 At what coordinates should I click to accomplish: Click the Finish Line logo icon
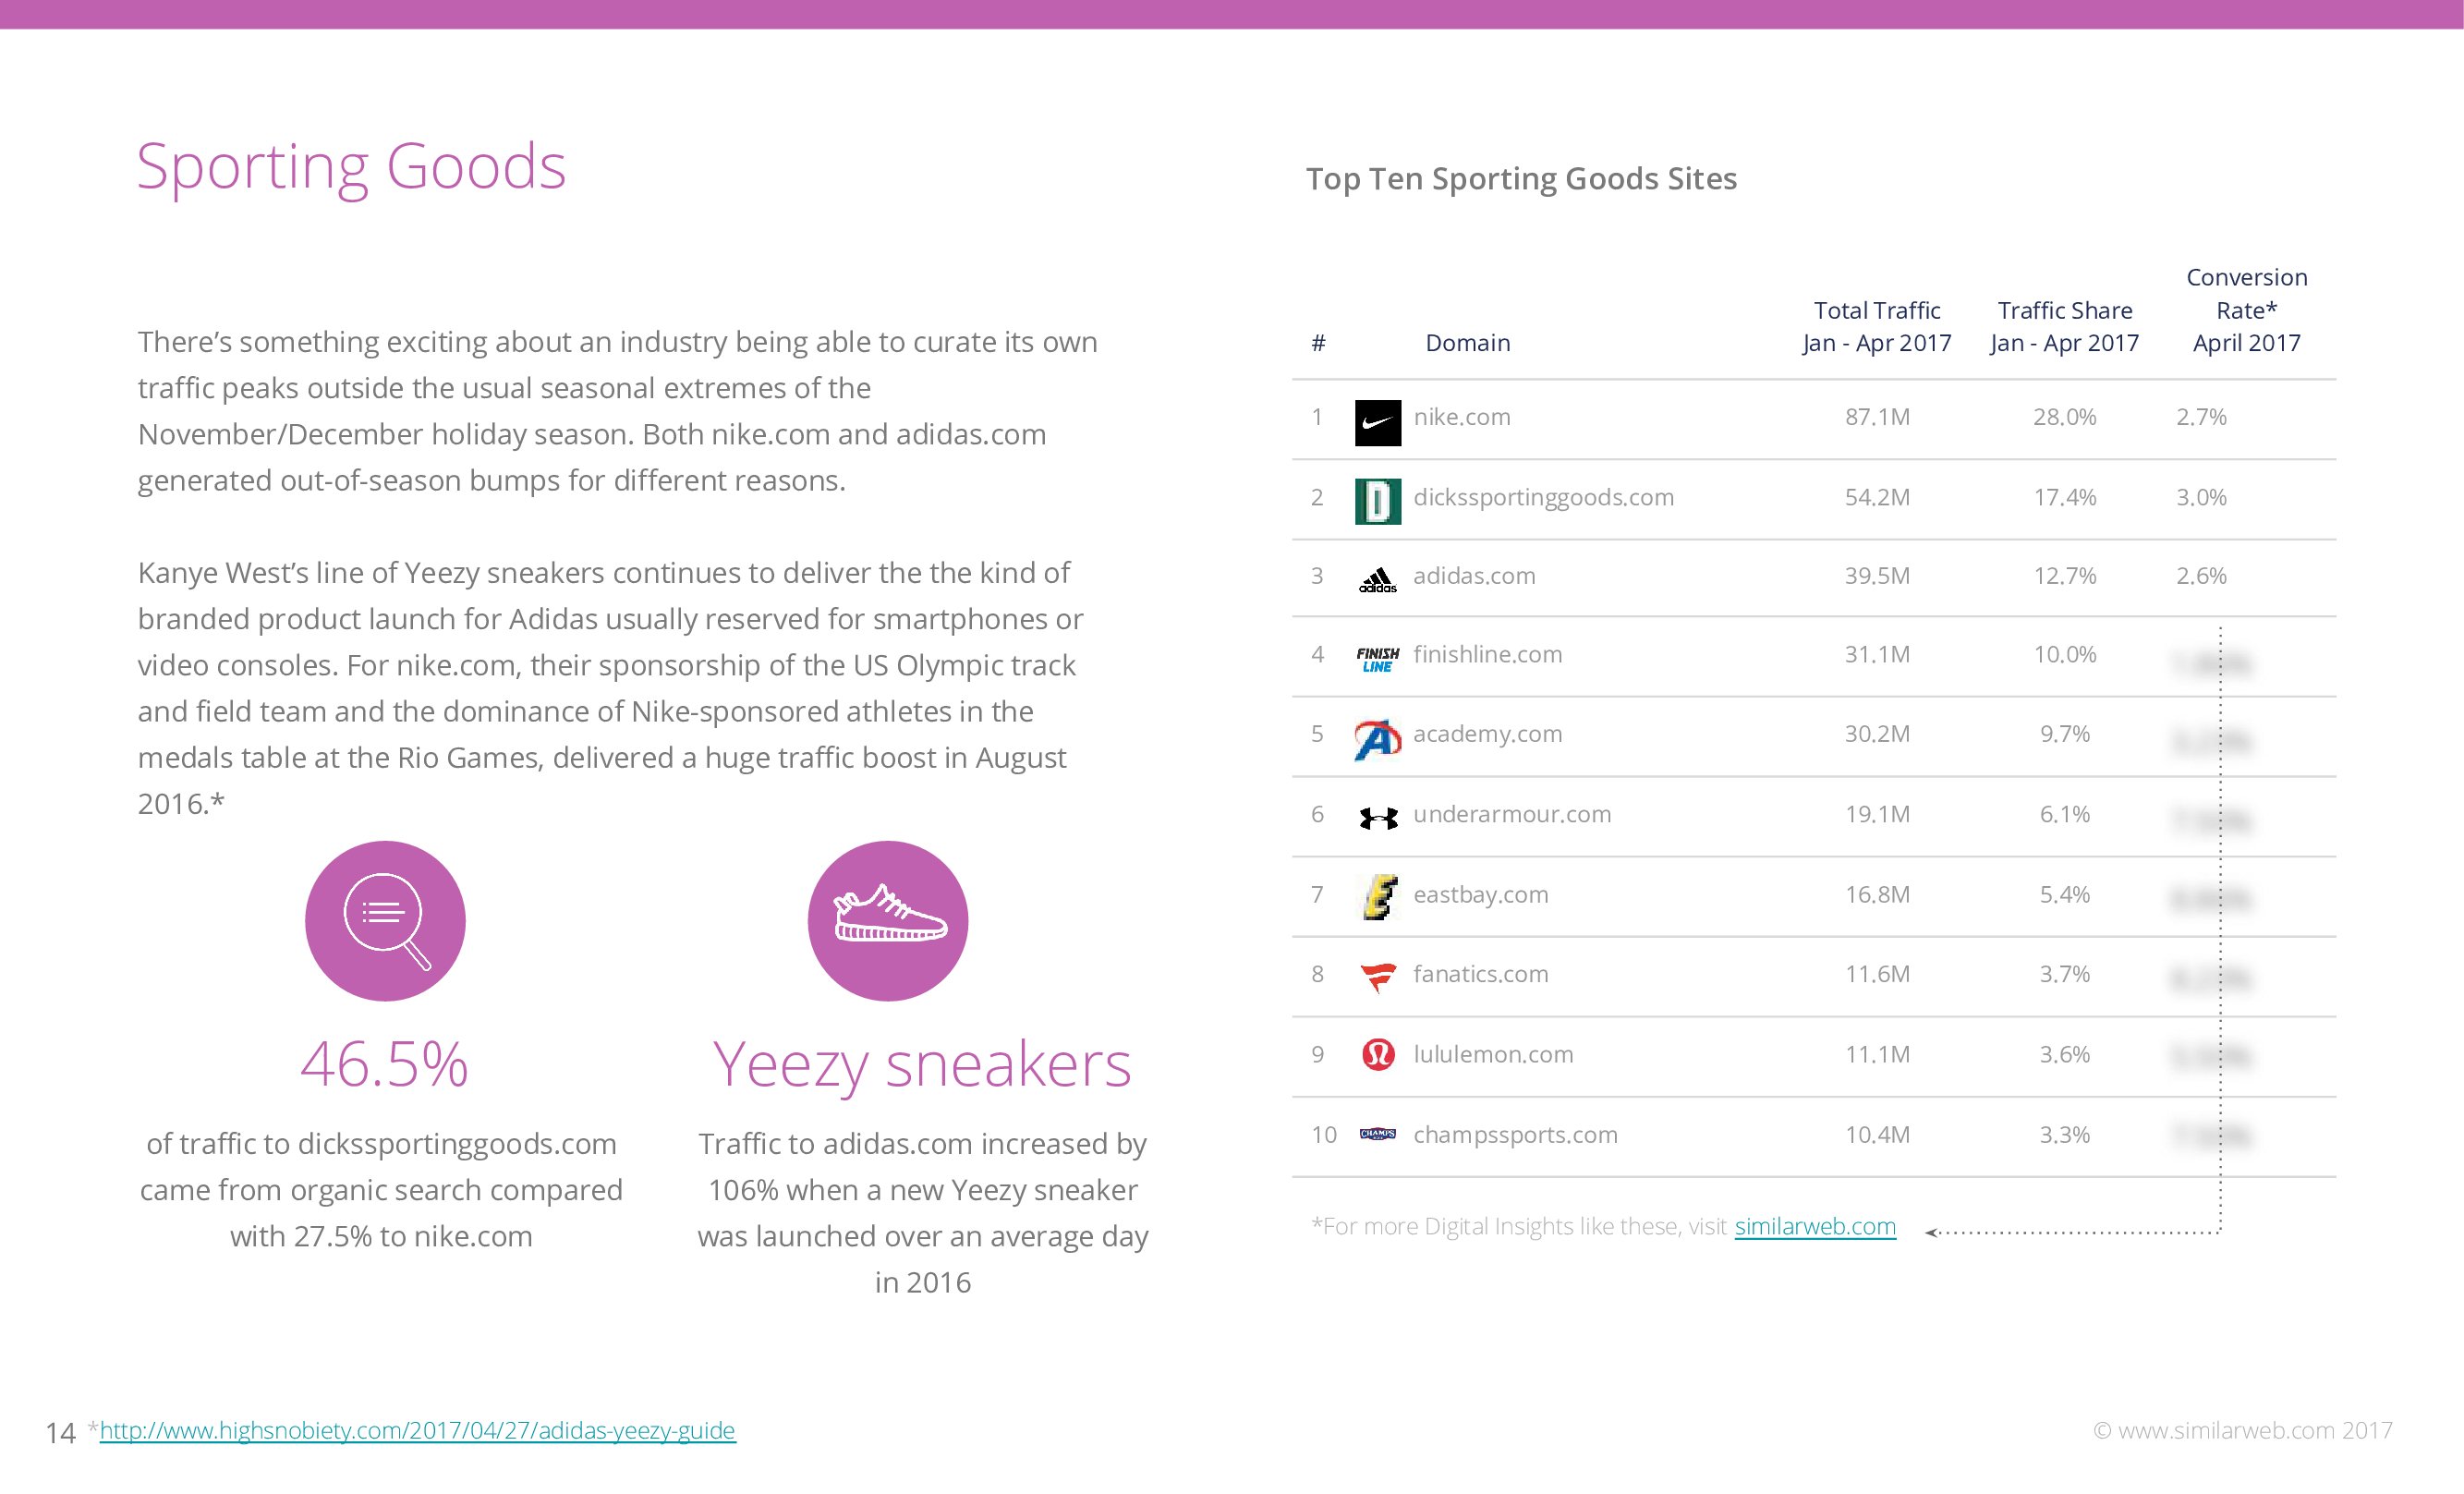pyautogui.click(x=1377, y=659)
